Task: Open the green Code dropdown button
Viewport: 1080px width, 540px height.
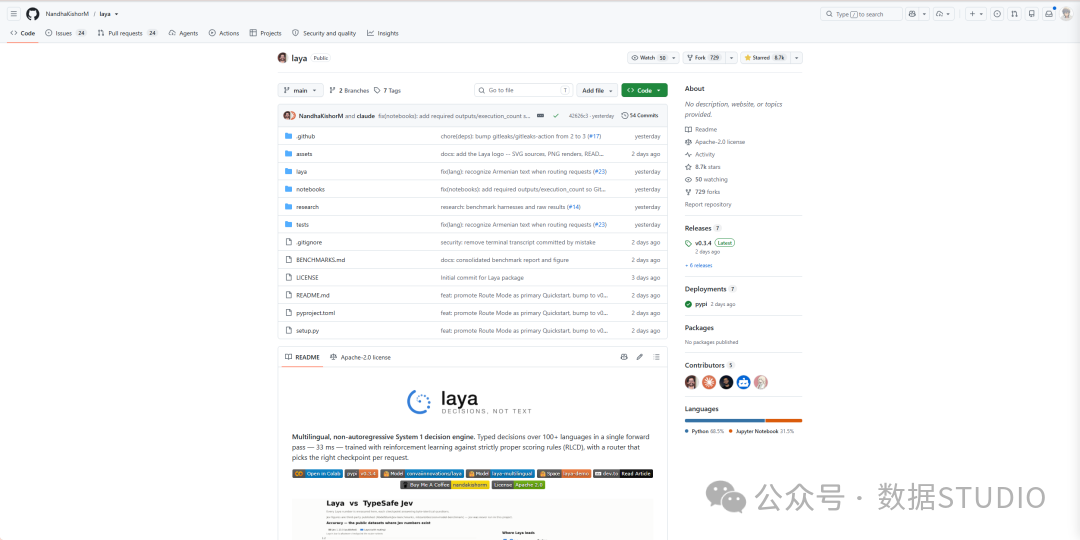Action: [x=644, y=90]
